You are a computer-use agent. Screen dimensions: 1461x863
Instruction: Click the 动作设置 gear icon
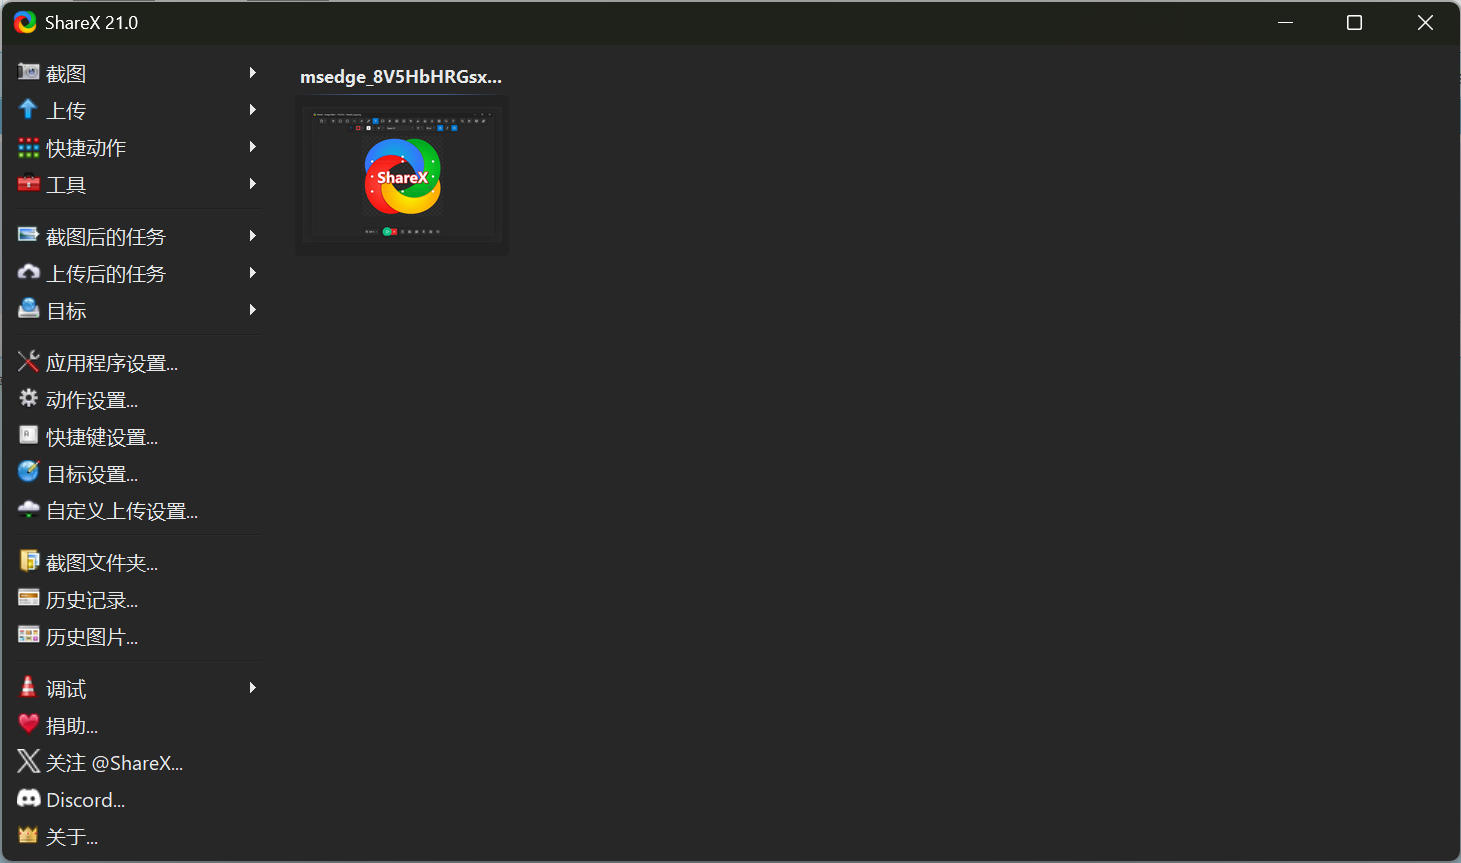coord(29,399)
